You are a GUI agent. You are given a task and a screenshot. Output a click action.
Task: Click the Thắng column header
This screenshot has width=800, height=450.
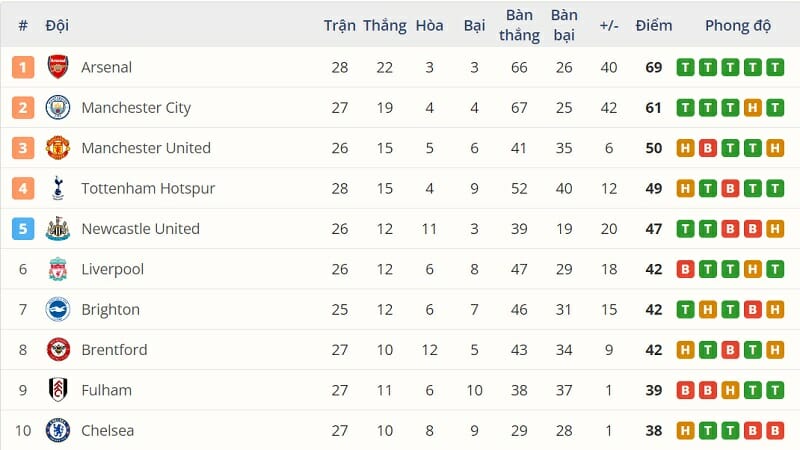tap(385, 25)
